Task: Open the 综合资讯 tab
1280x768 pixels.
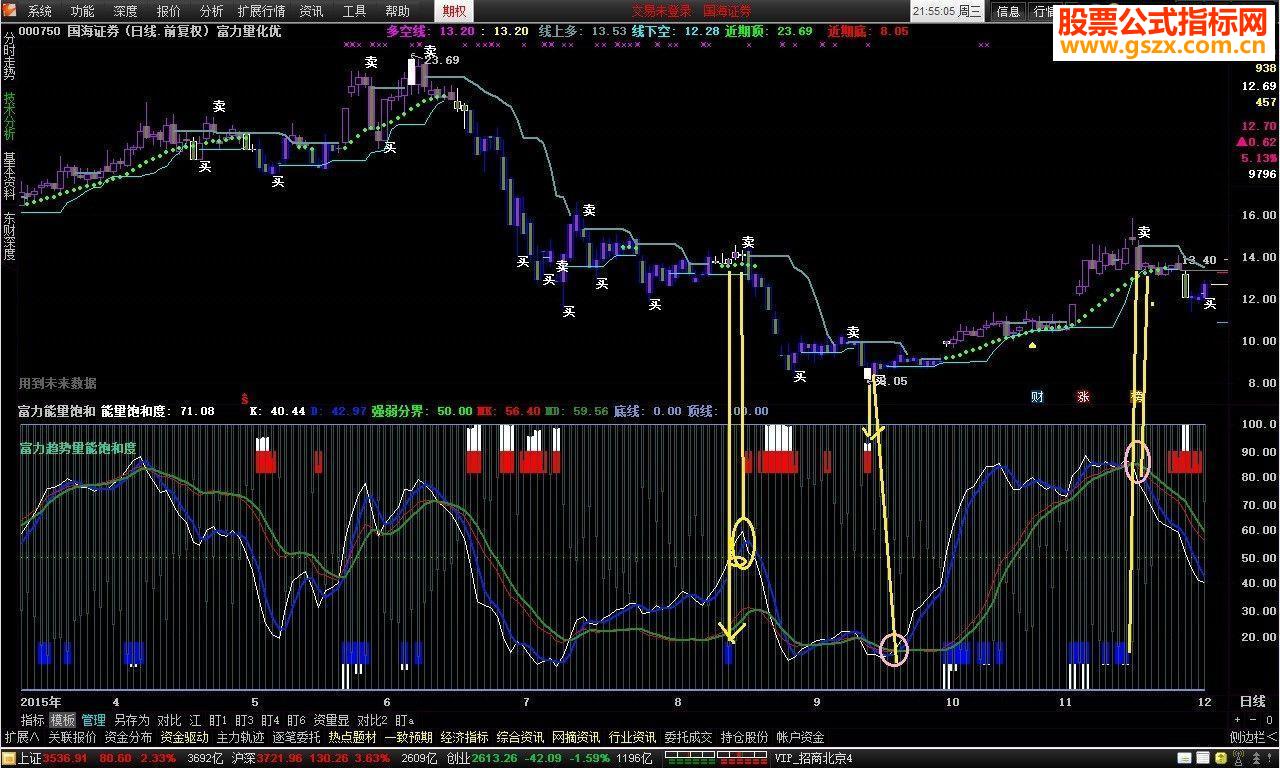Action: click(520, 737)
